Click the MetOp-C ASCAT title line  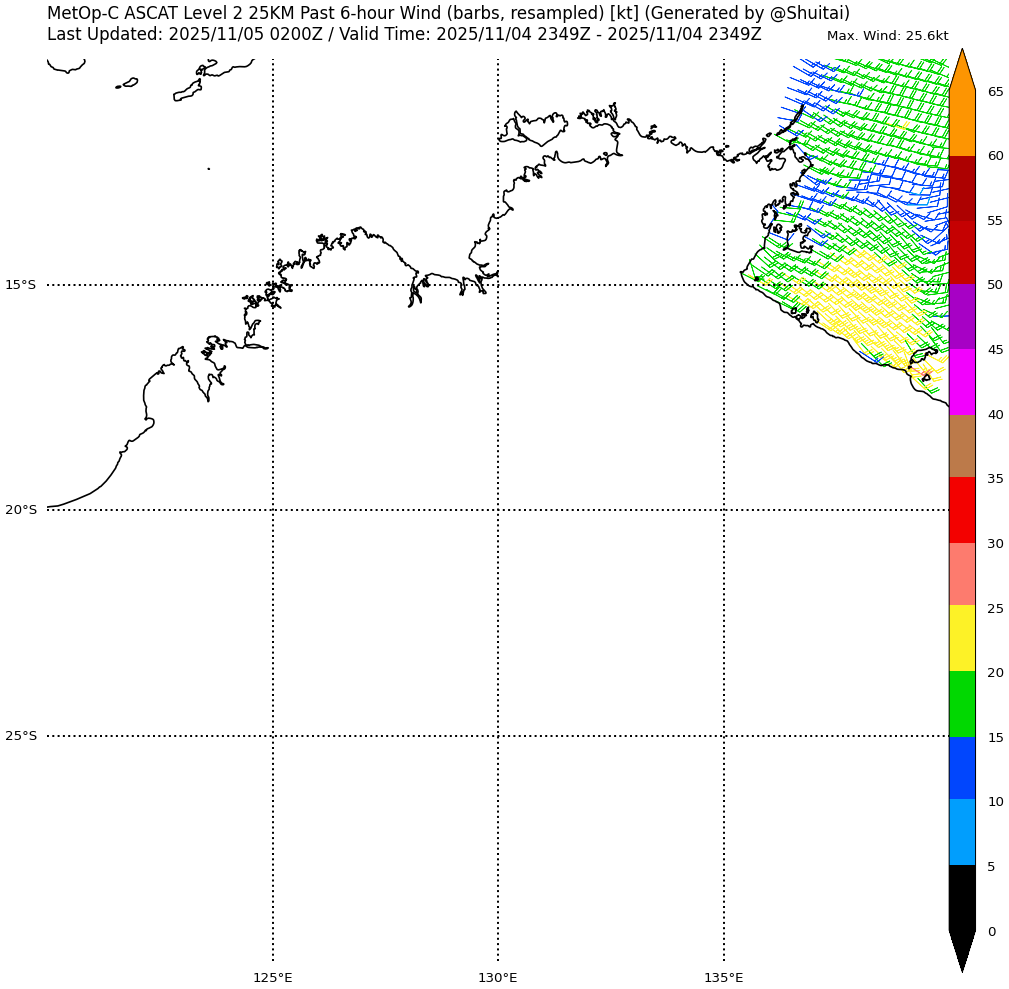(448, 13)
